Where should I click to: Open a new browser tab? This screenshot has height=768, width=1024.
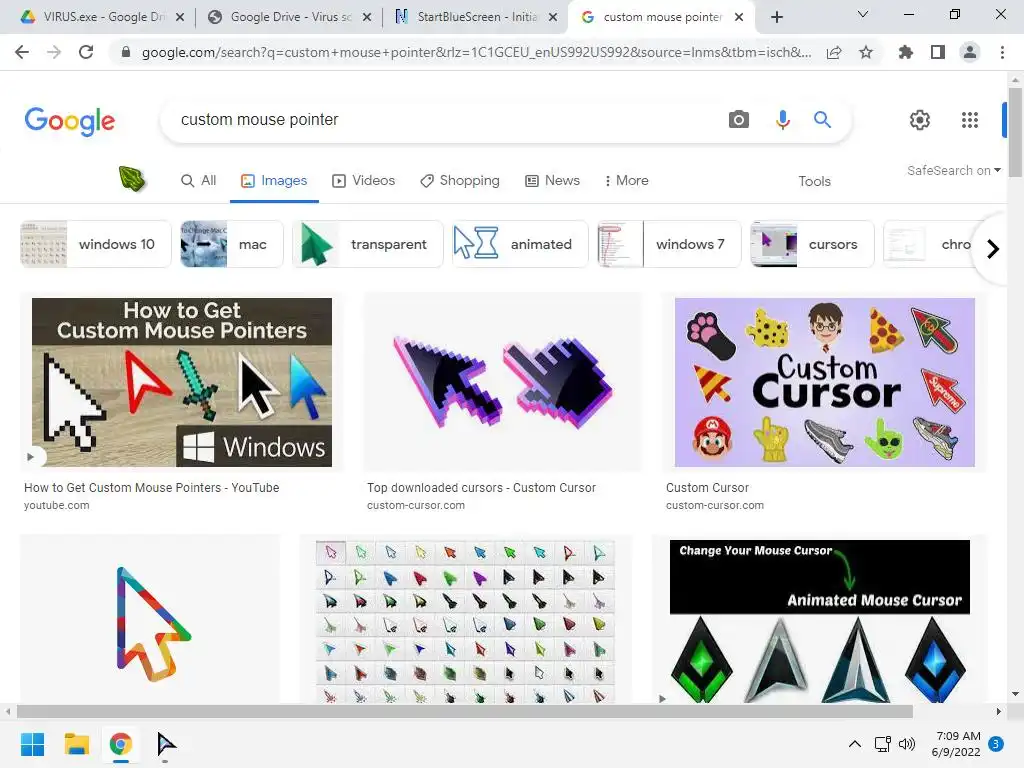pyautogui.click(x=776, y=17)
